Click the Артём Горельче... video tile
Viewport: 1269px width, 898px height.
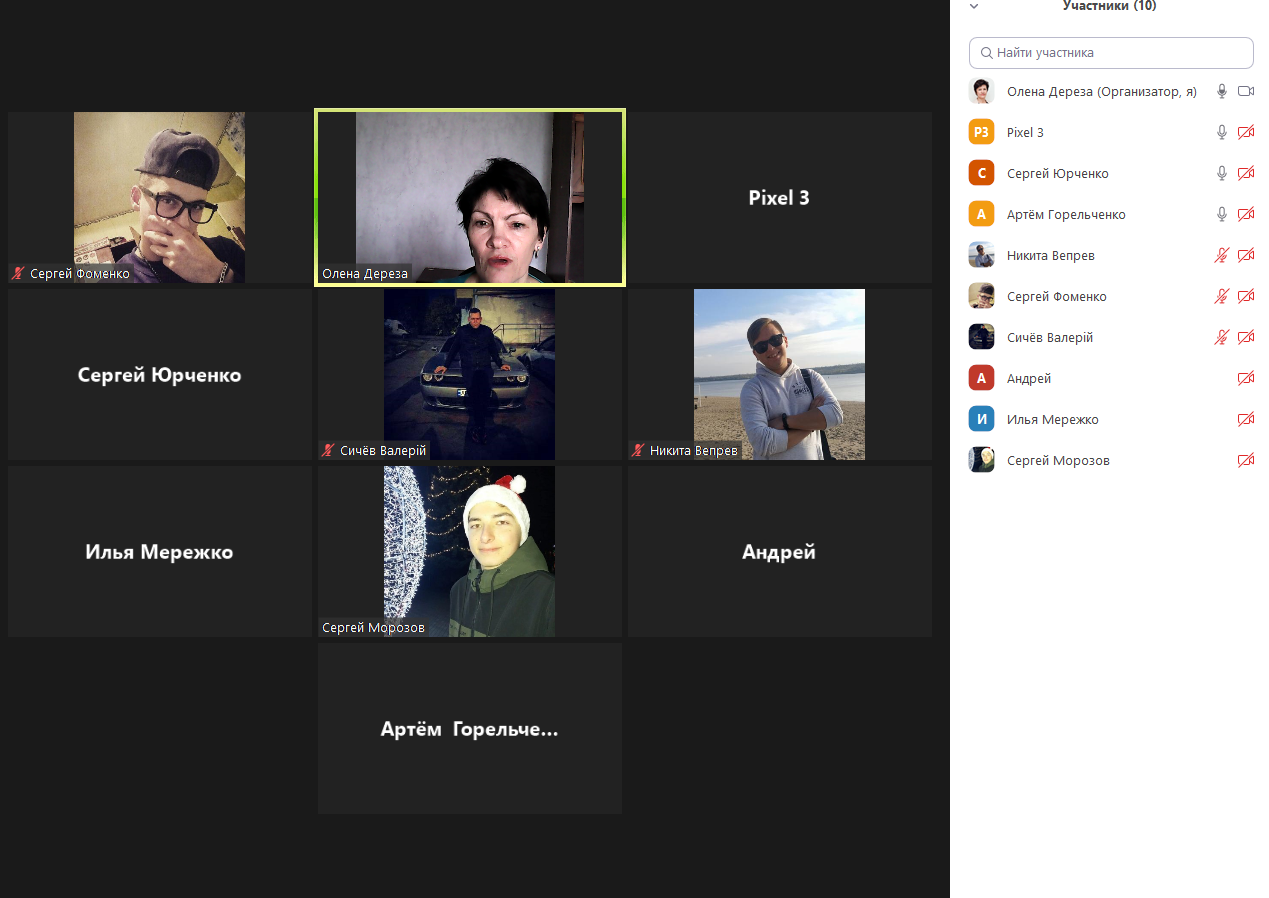(x=470, y=729)
